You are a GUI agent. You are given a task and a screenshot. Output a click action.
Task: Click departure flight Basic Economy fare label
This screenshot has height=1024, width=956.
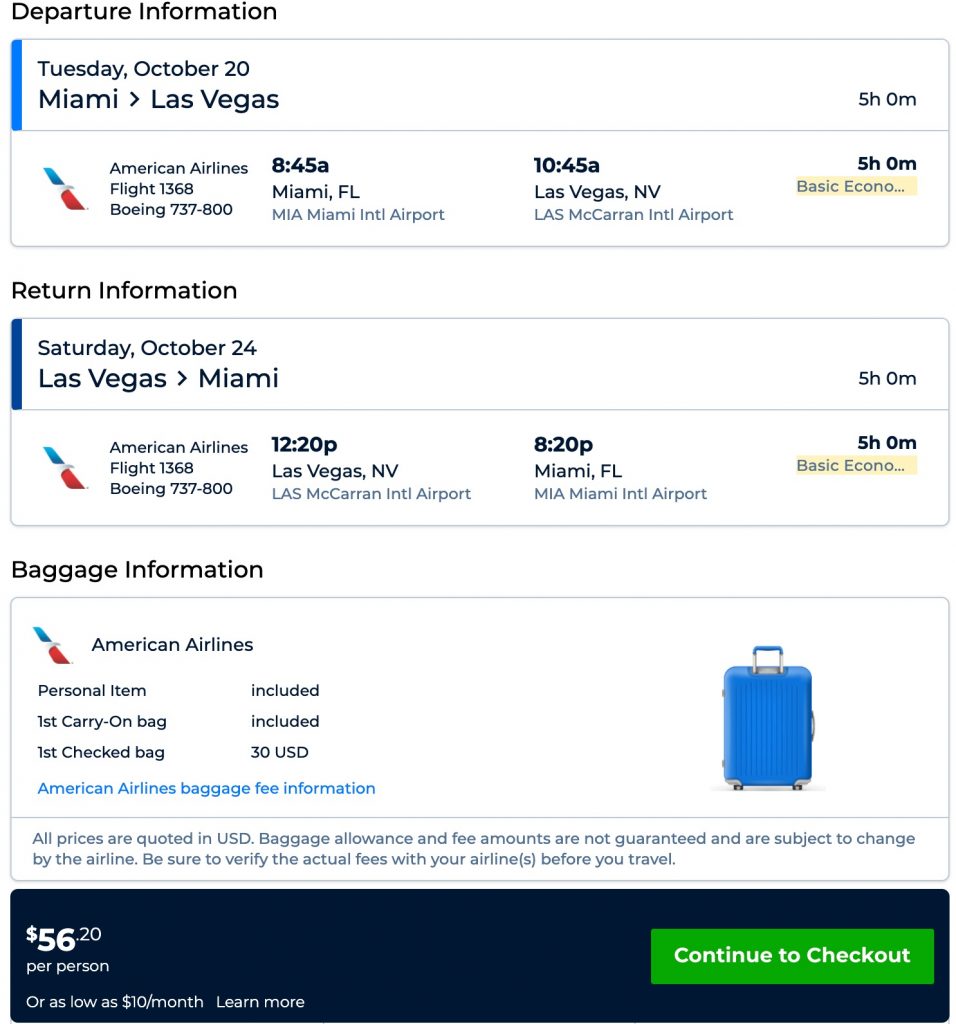(855, 186)
